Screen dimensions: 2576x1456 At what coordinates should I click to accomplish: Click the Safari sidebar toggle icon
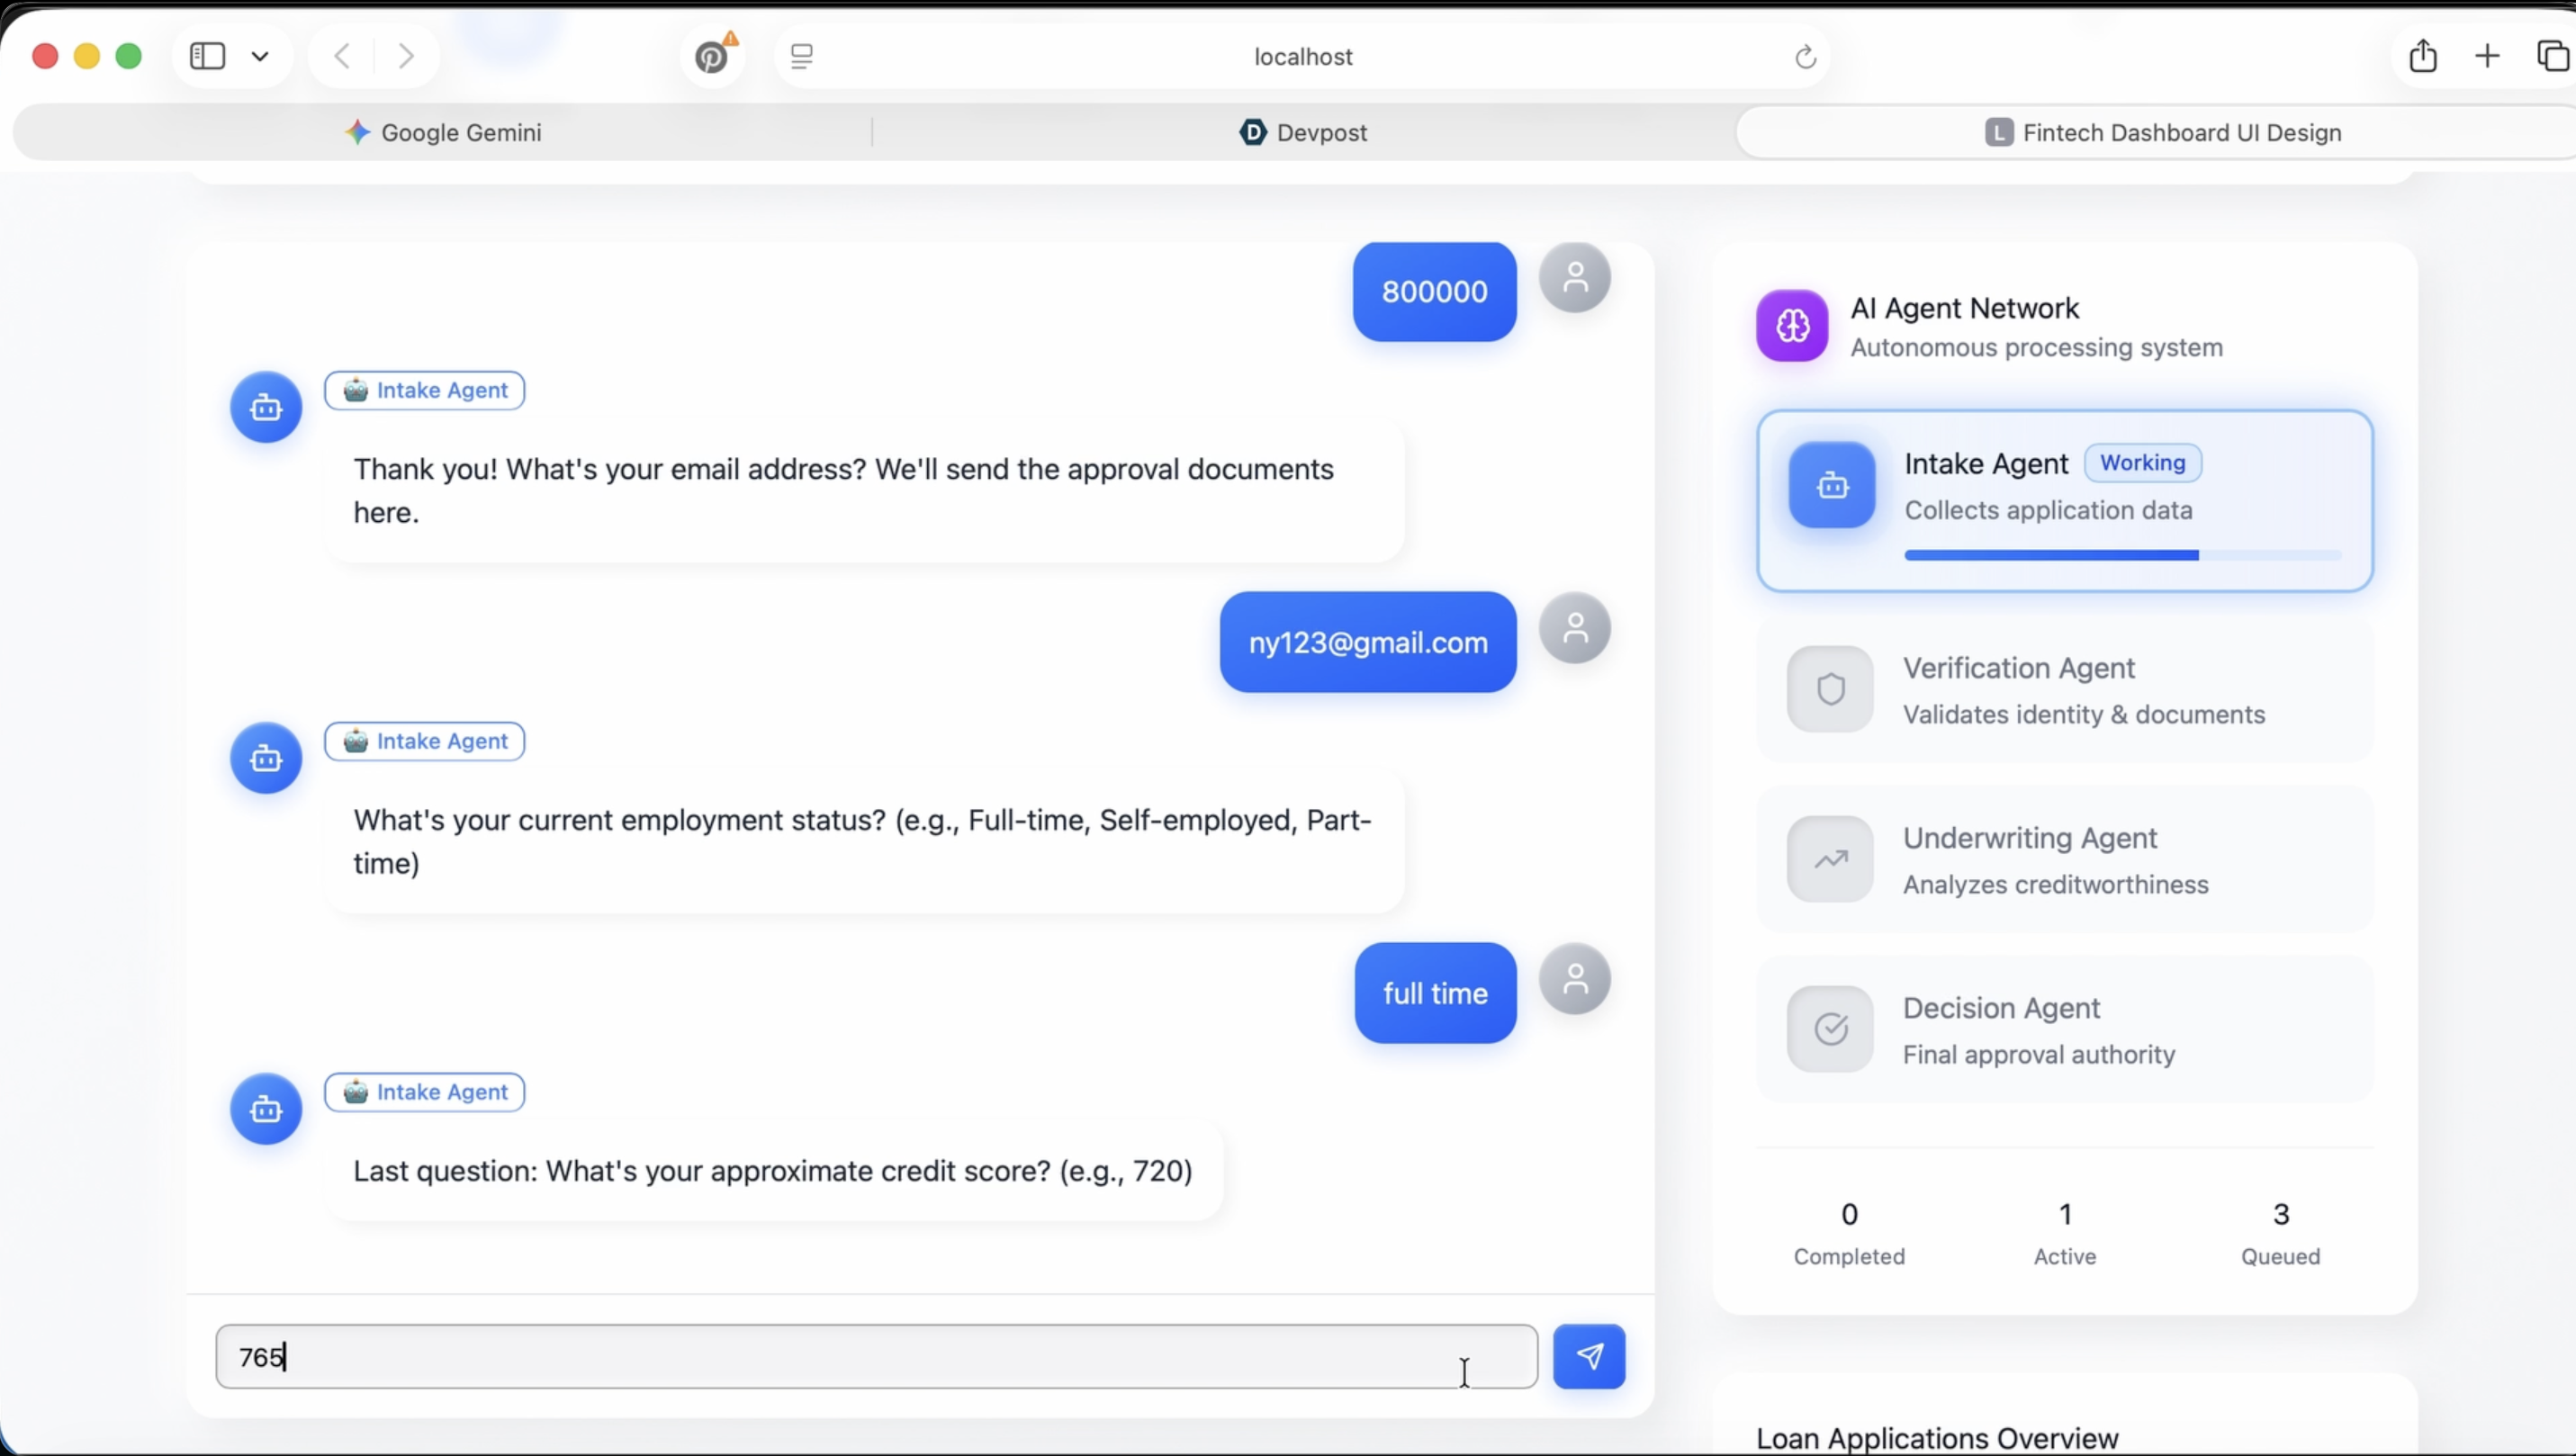coord(208,56)
